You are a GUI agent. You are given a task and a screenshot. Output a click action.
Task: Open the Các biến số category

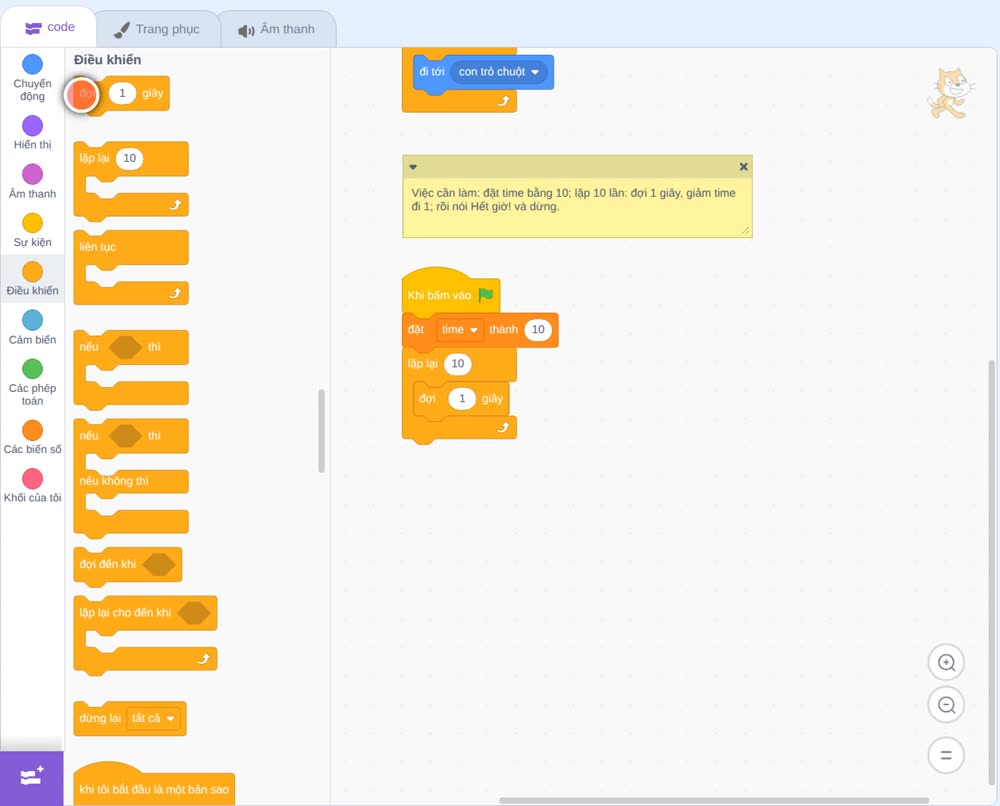point(32,437)
